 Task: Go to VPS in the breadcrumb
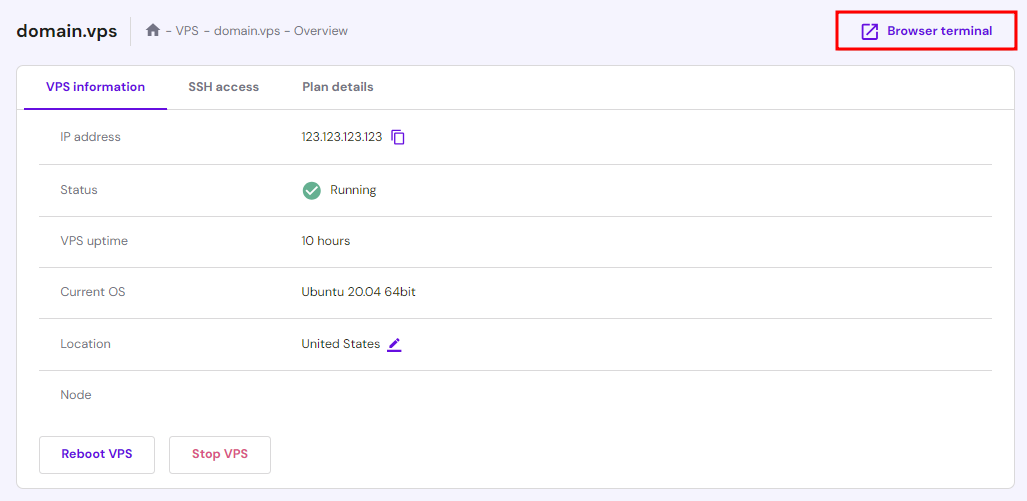(187, 31)
